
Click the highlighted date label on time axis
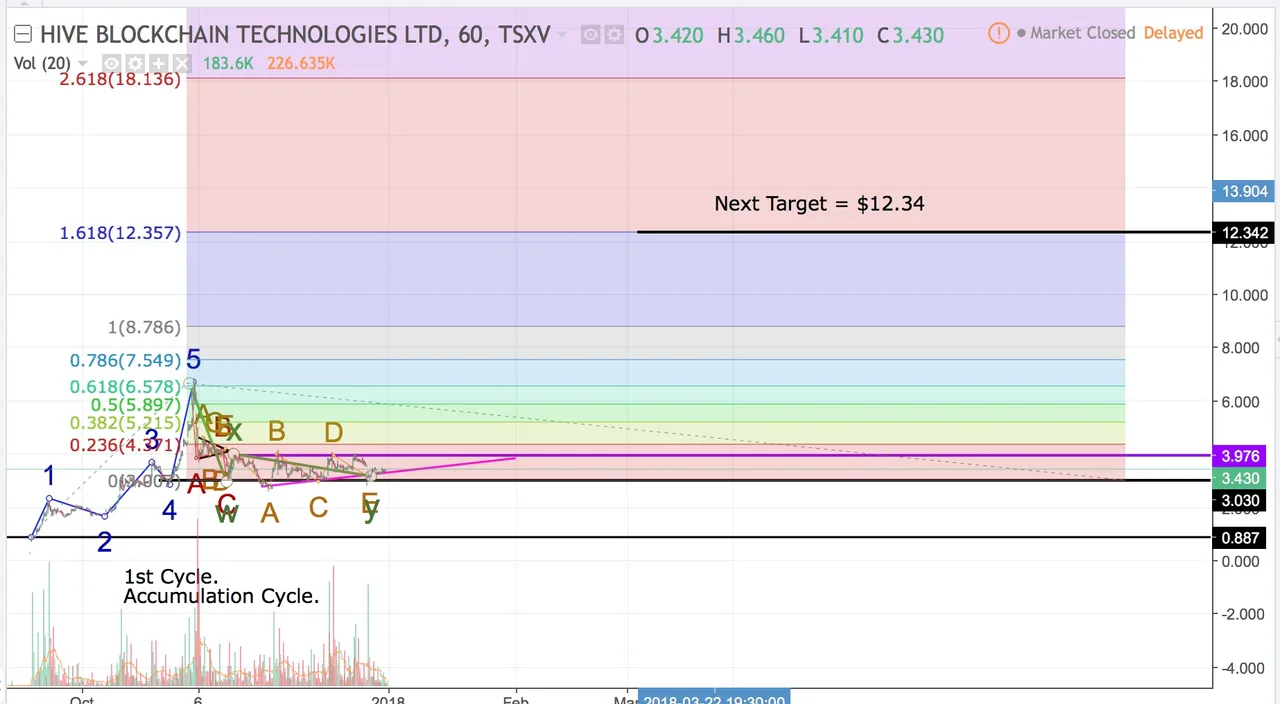tap(714, 697)
